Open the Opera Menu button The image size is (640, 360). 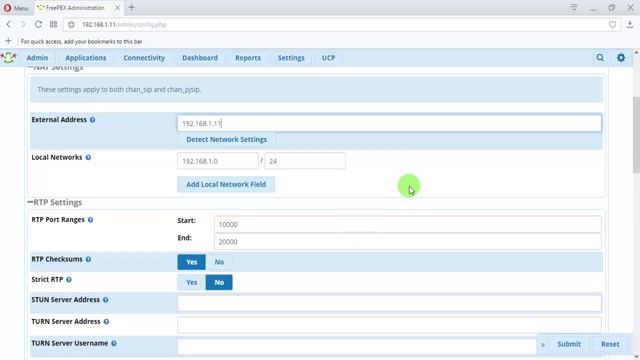(16, 8)
